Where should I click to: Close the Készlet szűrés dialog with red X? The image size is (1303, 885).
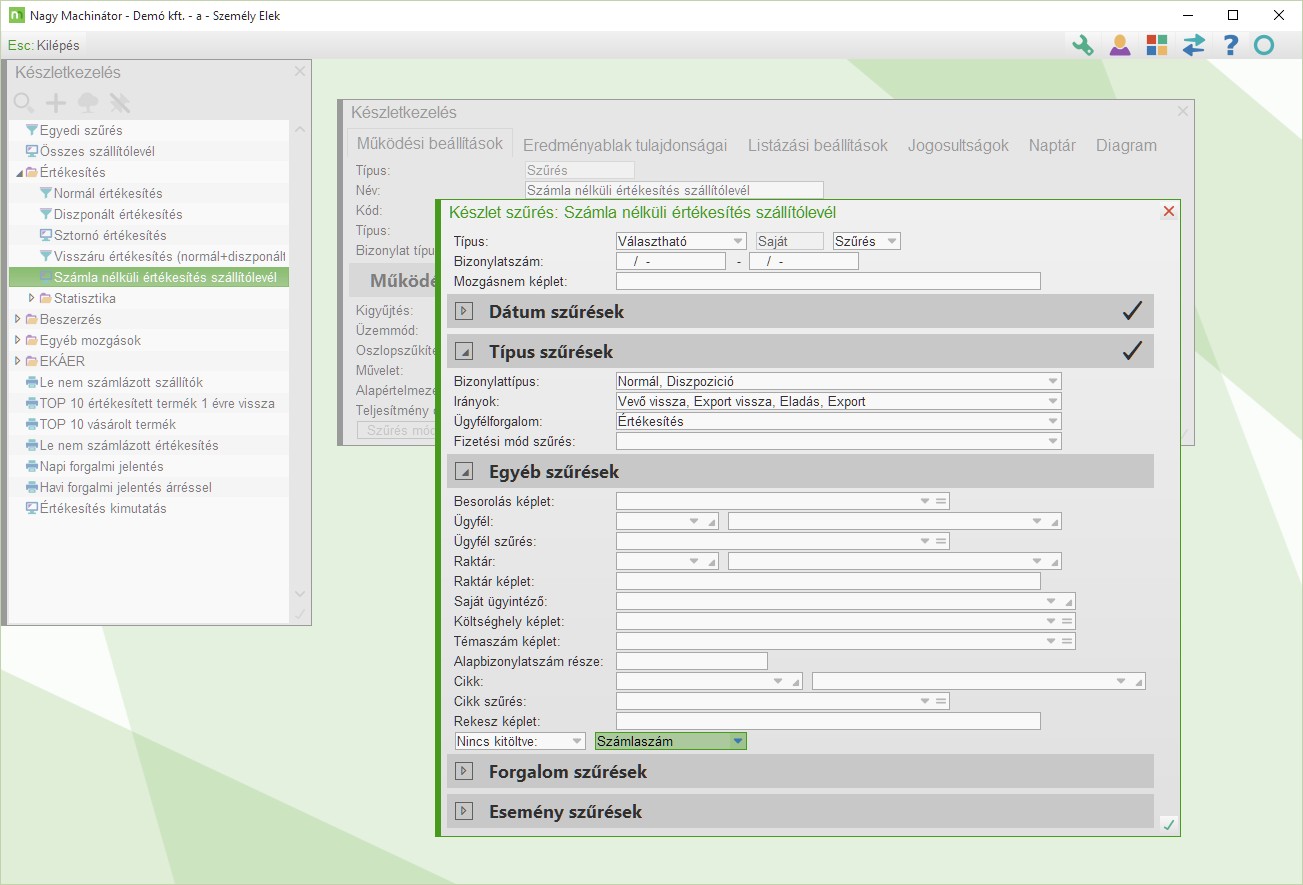click(1169, 212)
